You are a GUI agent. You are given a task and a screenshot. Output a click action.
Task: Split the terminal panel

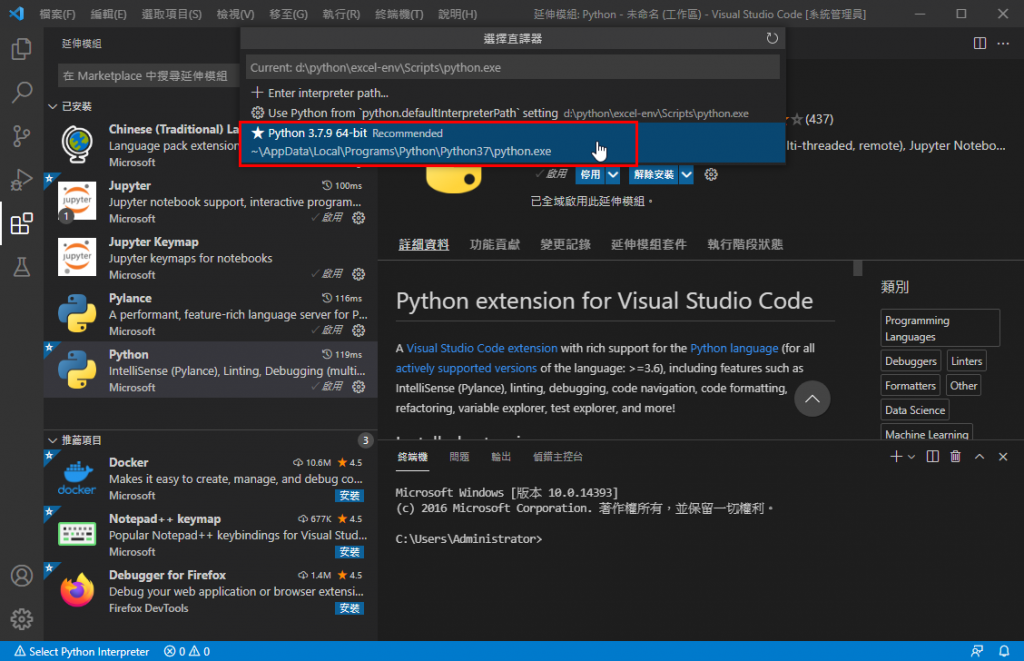(x=933, y=457)
